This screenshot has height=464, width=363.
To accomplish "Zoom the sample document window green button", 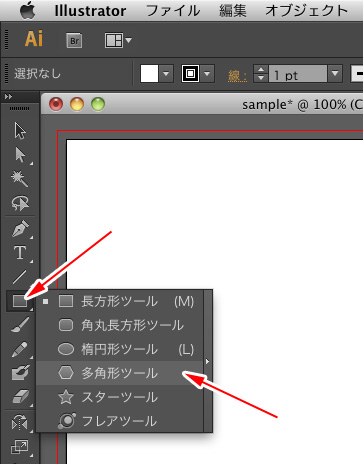I will coord(98,104).
